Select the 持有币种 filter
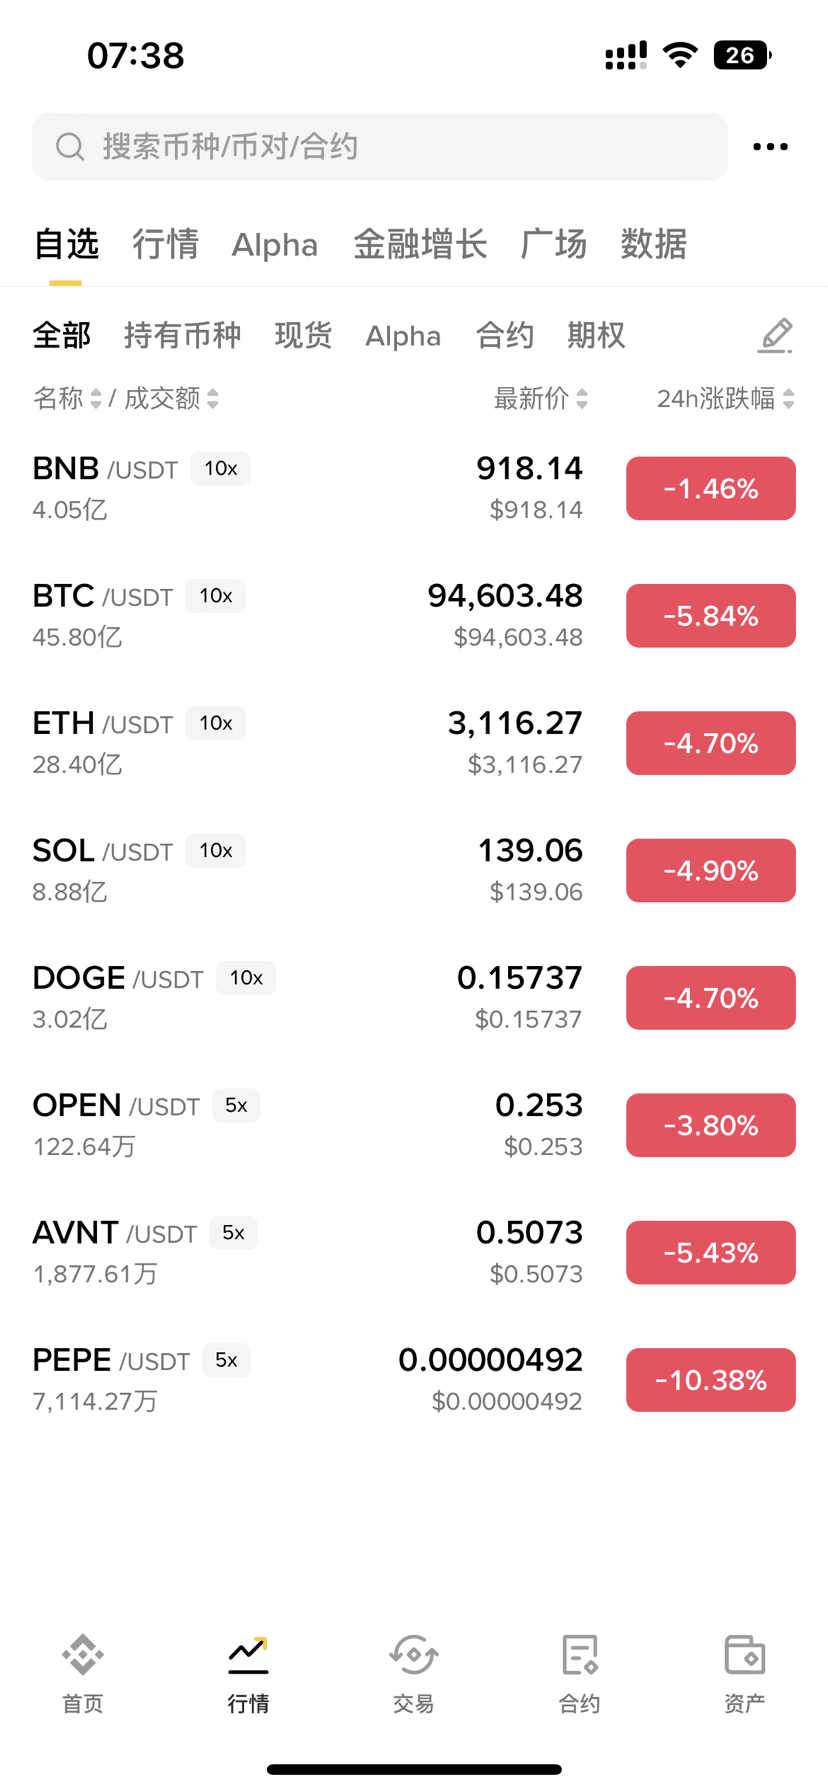 tap(183, 335)
